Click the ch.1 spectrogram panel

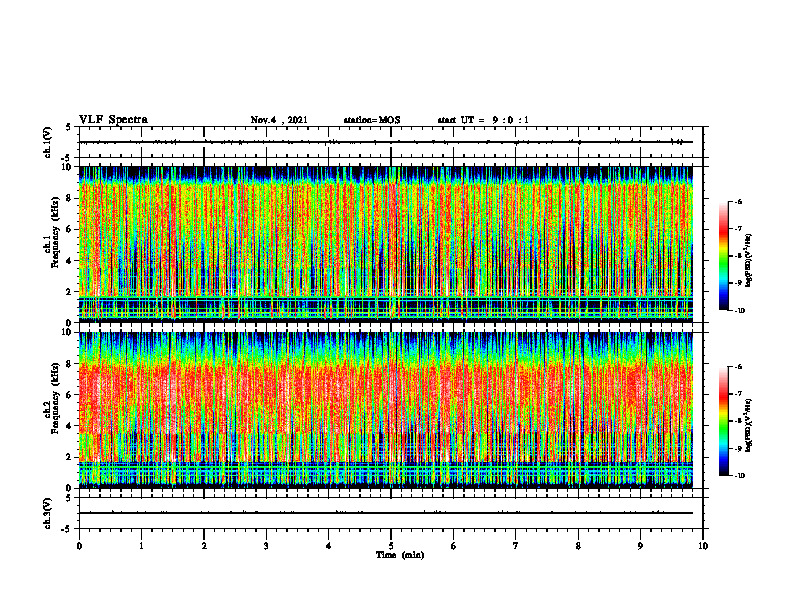point(386,244)
